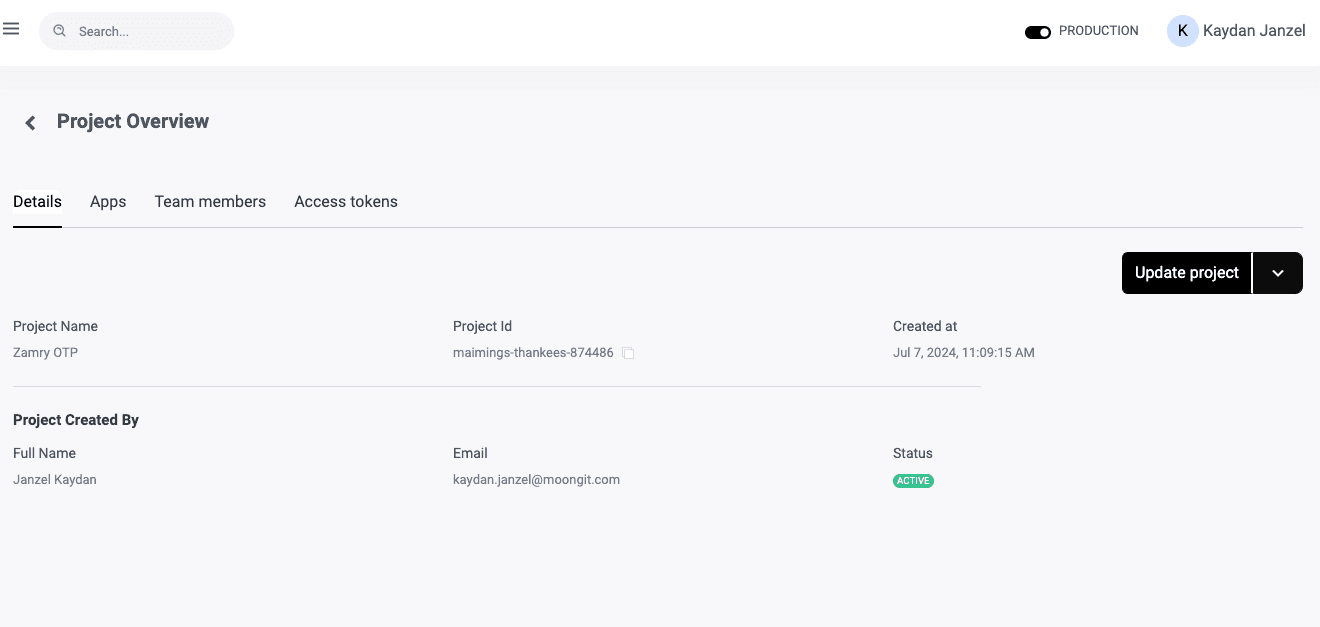The height and width of the screenshot is (627, 1320).
Task: Toggle the PRODUCTION environment switch
Action: (1038, 32)
